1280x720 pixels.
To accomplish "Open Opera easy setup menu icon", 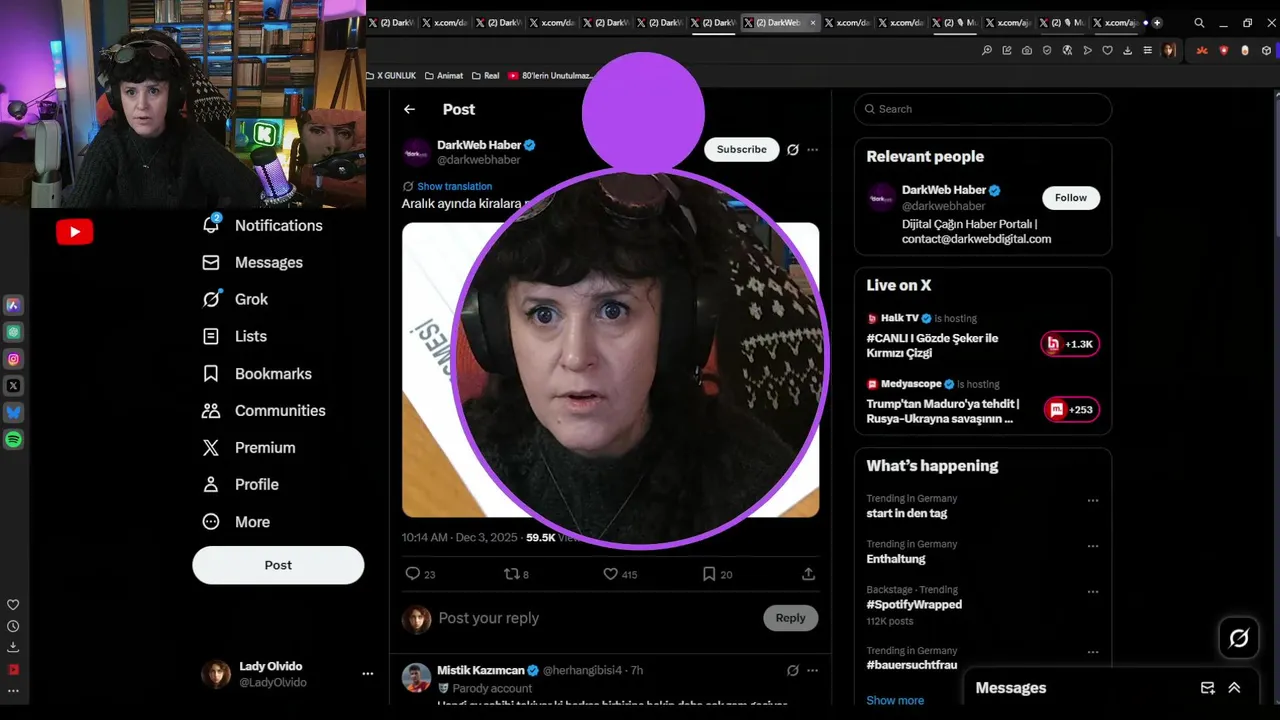I will coord(1148,50).
